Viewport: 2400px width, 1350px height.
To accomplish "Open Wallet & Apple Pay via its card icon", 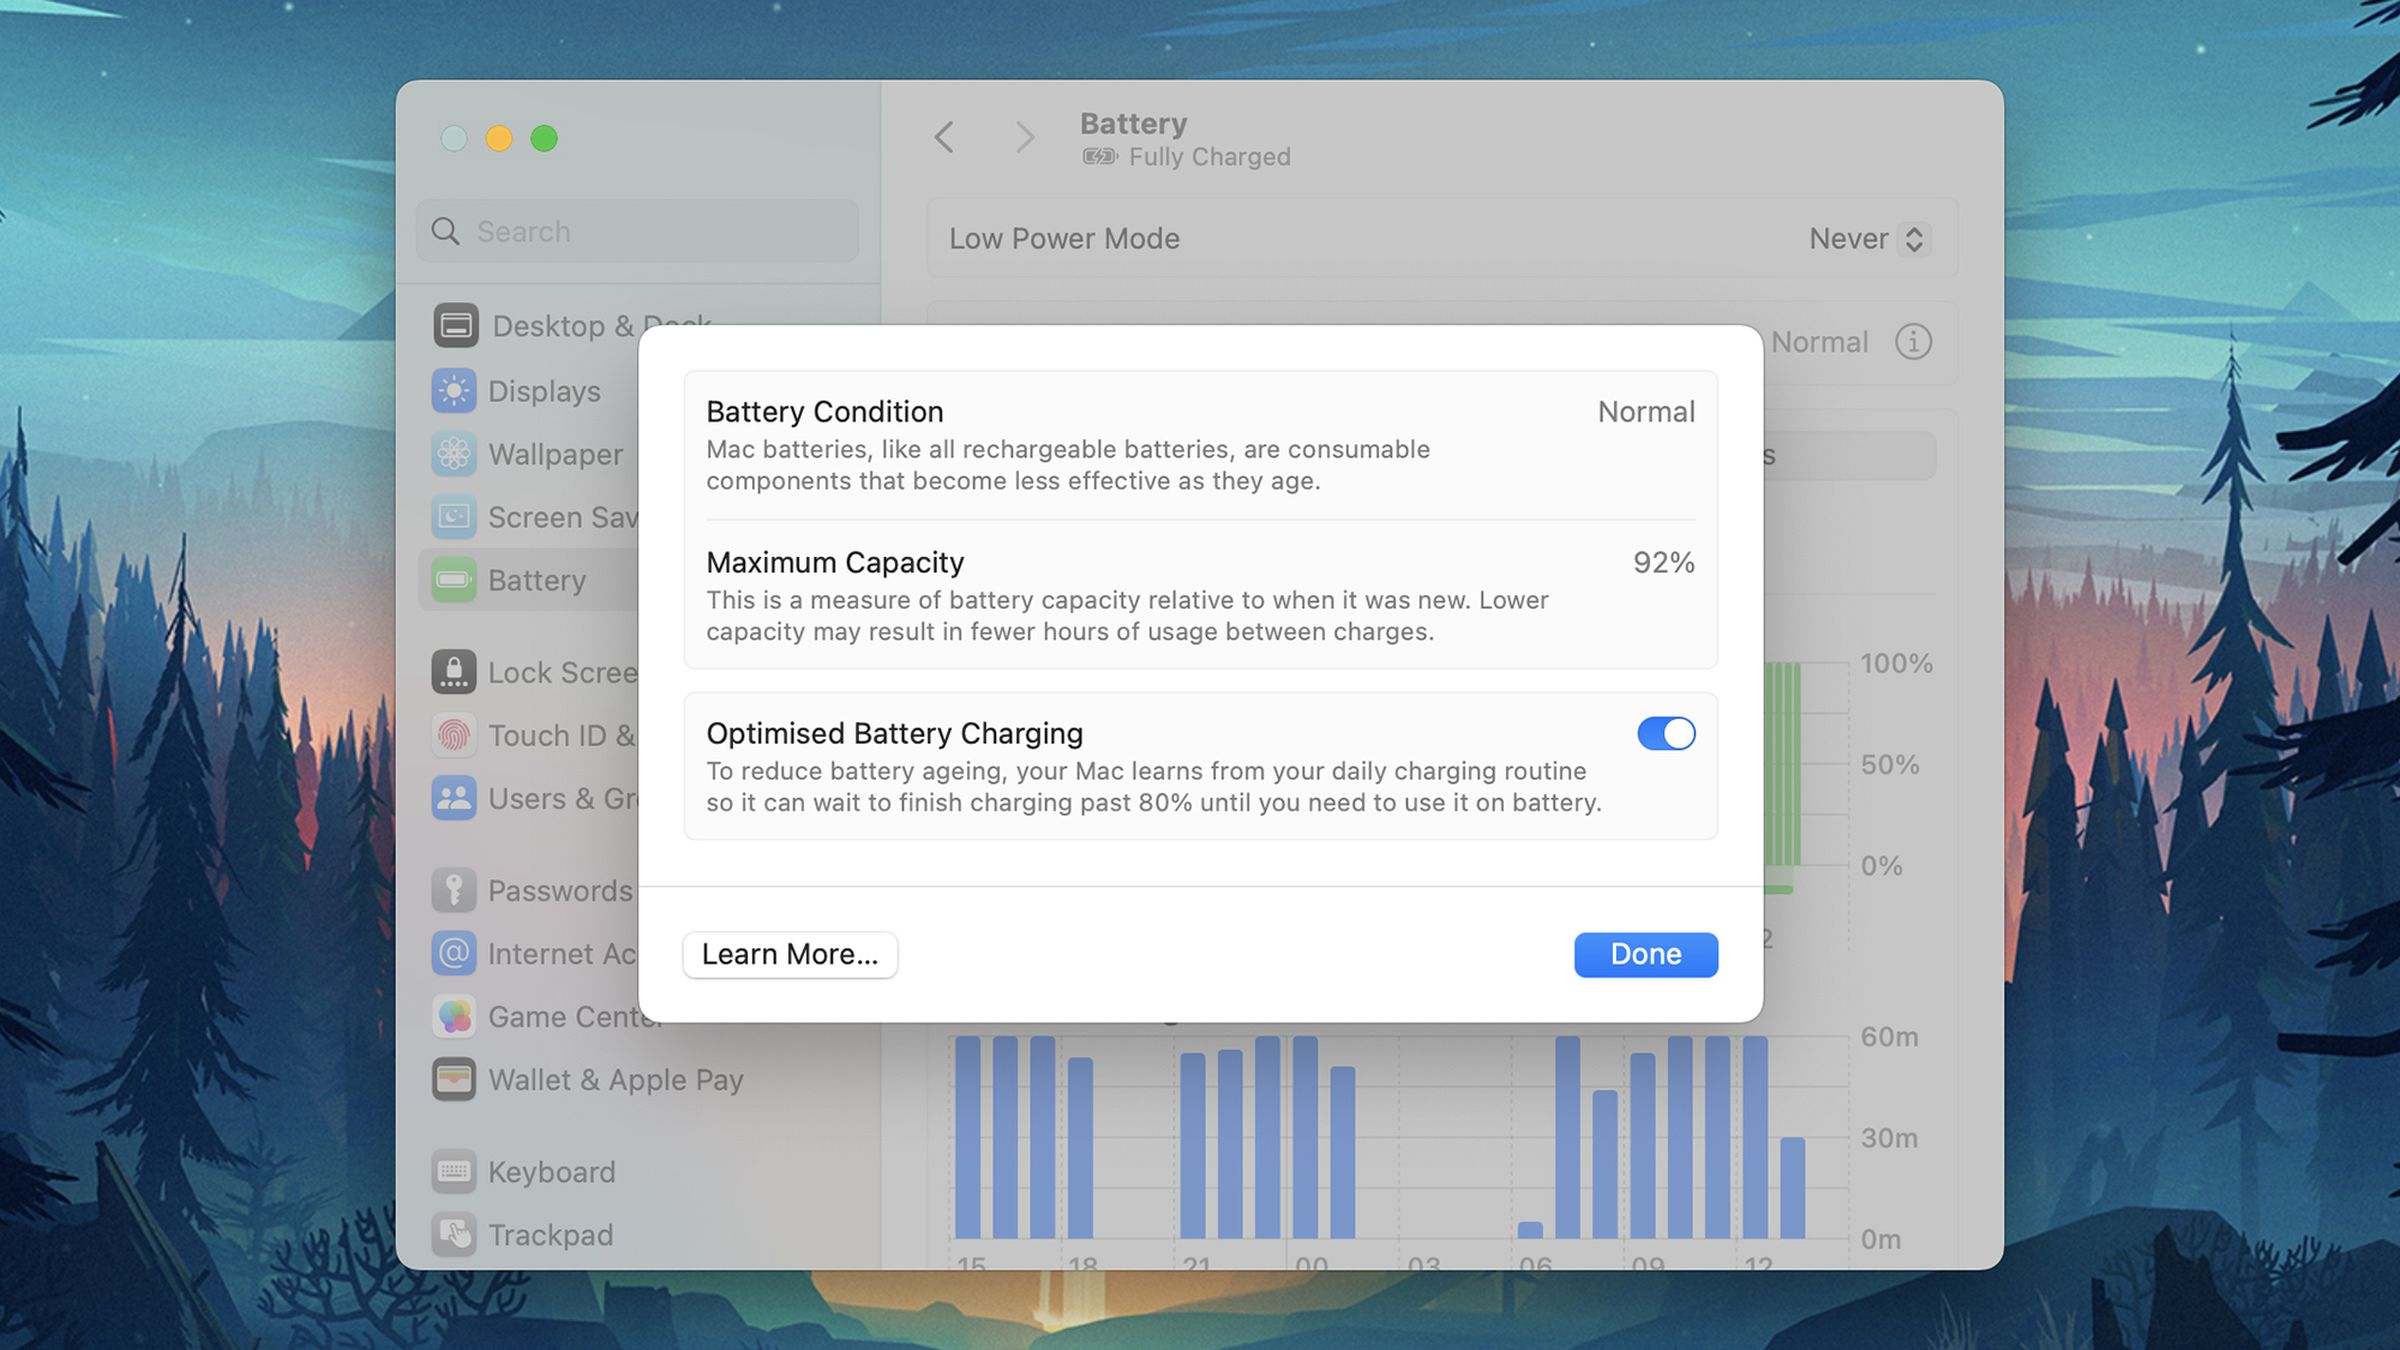I will tap(455, 1079).
